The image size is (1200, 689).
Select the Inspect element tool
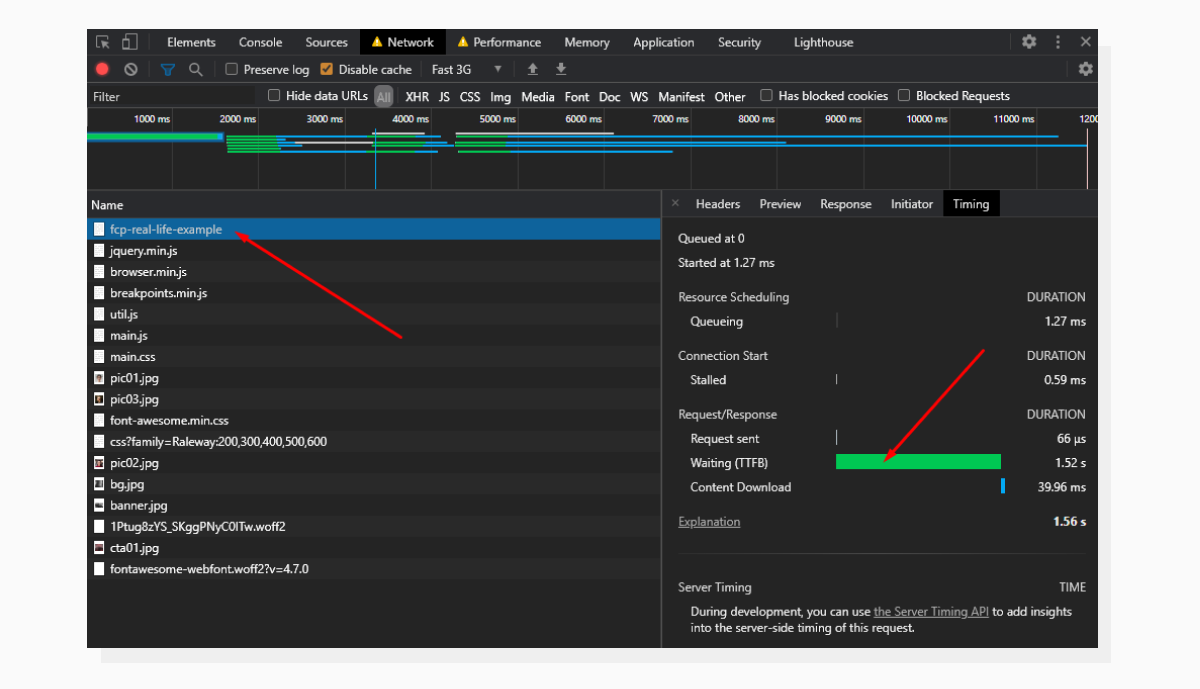[102, 41]
